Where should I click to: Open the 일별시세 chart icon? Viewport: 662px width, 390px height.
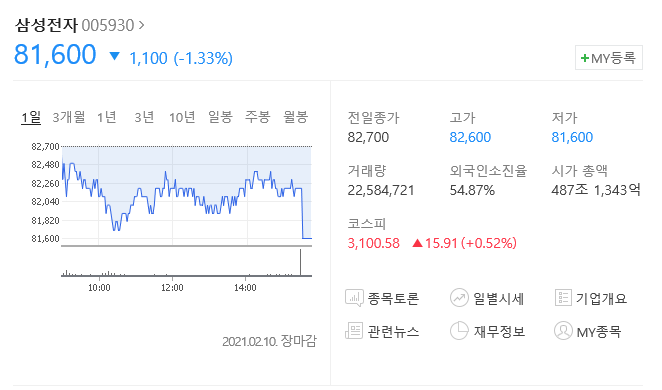click(x=459, y=298)
